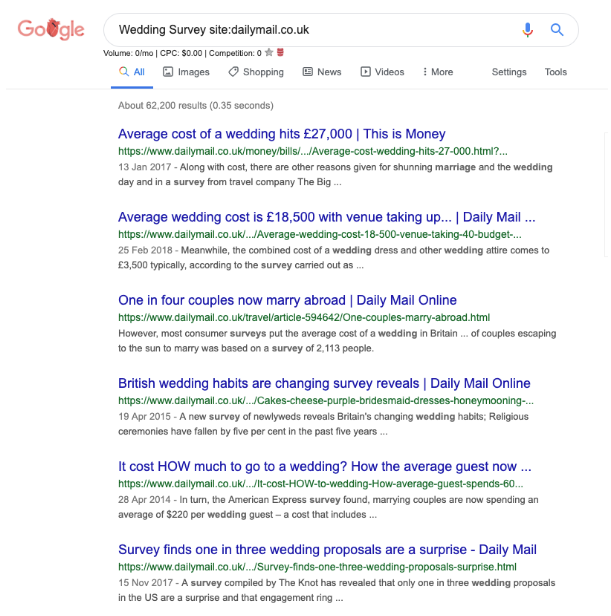Open 'One in four couples now marry abroad'

(x=287, y=300)
